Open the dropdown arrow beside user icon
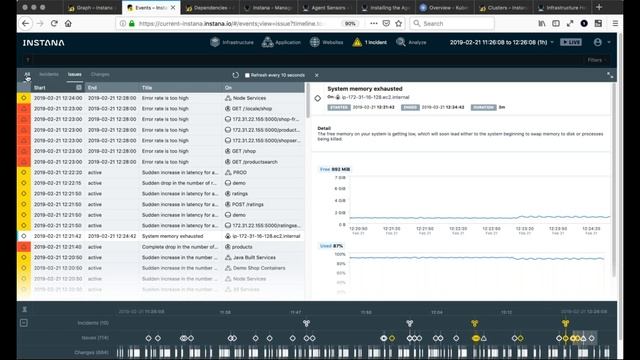Image resolution: width=640 pixels, height=360 pixels. coord(609,42)
